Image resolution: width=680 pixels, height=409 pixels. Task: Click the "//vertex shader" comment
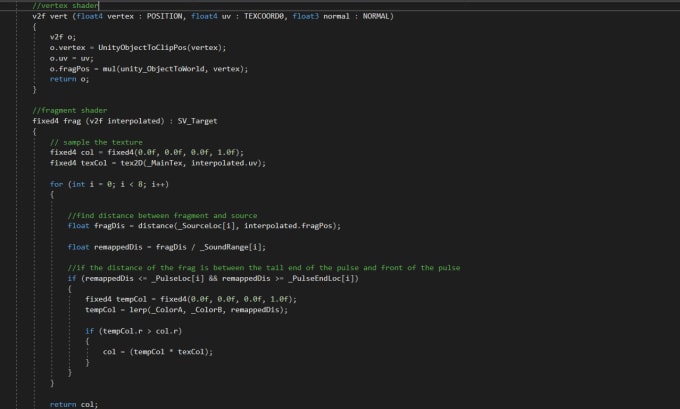pos(65,5)
